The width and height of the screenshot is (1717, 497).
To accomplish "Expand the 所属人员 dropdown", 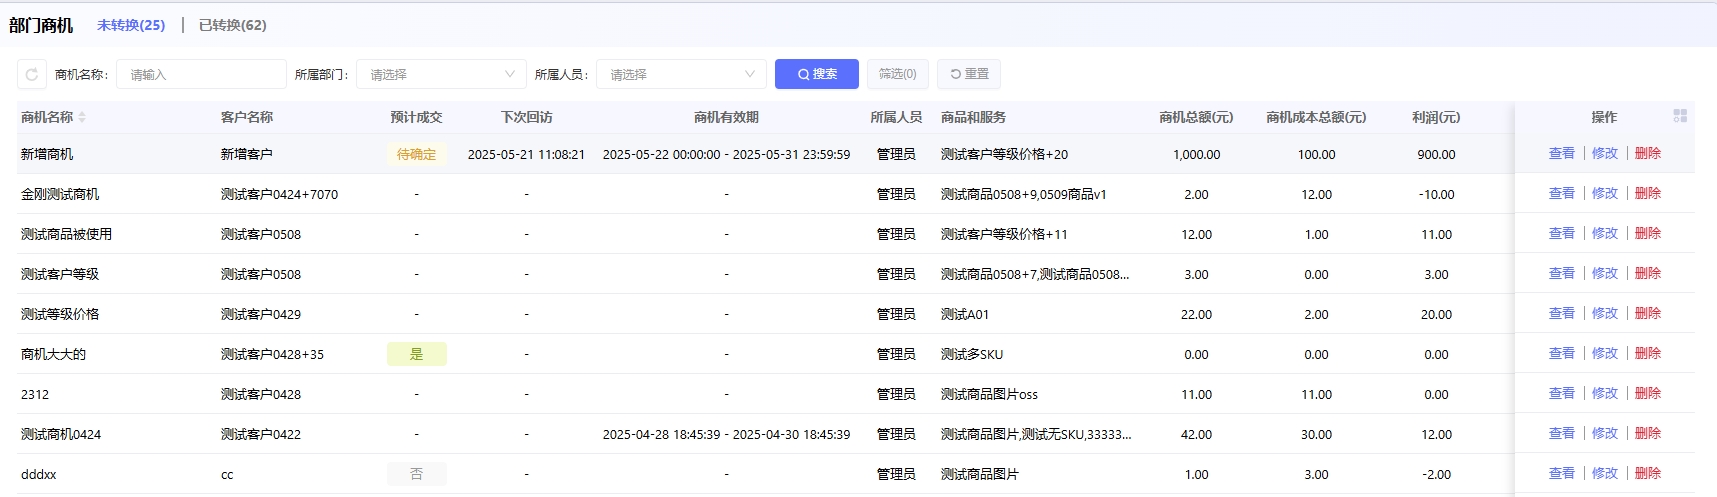I will (681, 74).
